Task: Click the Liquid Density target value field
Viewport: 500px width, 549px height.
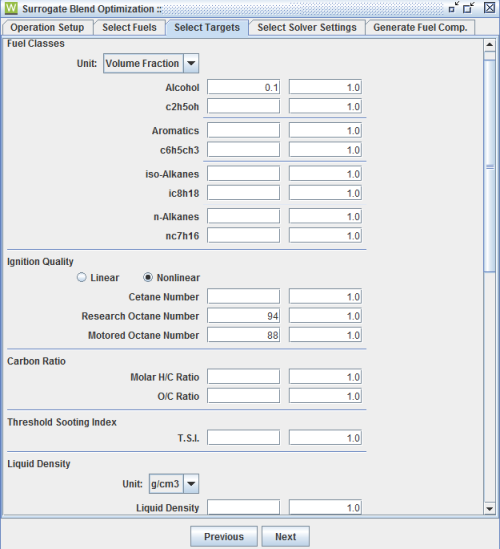Action: click(x=243, y=508)
